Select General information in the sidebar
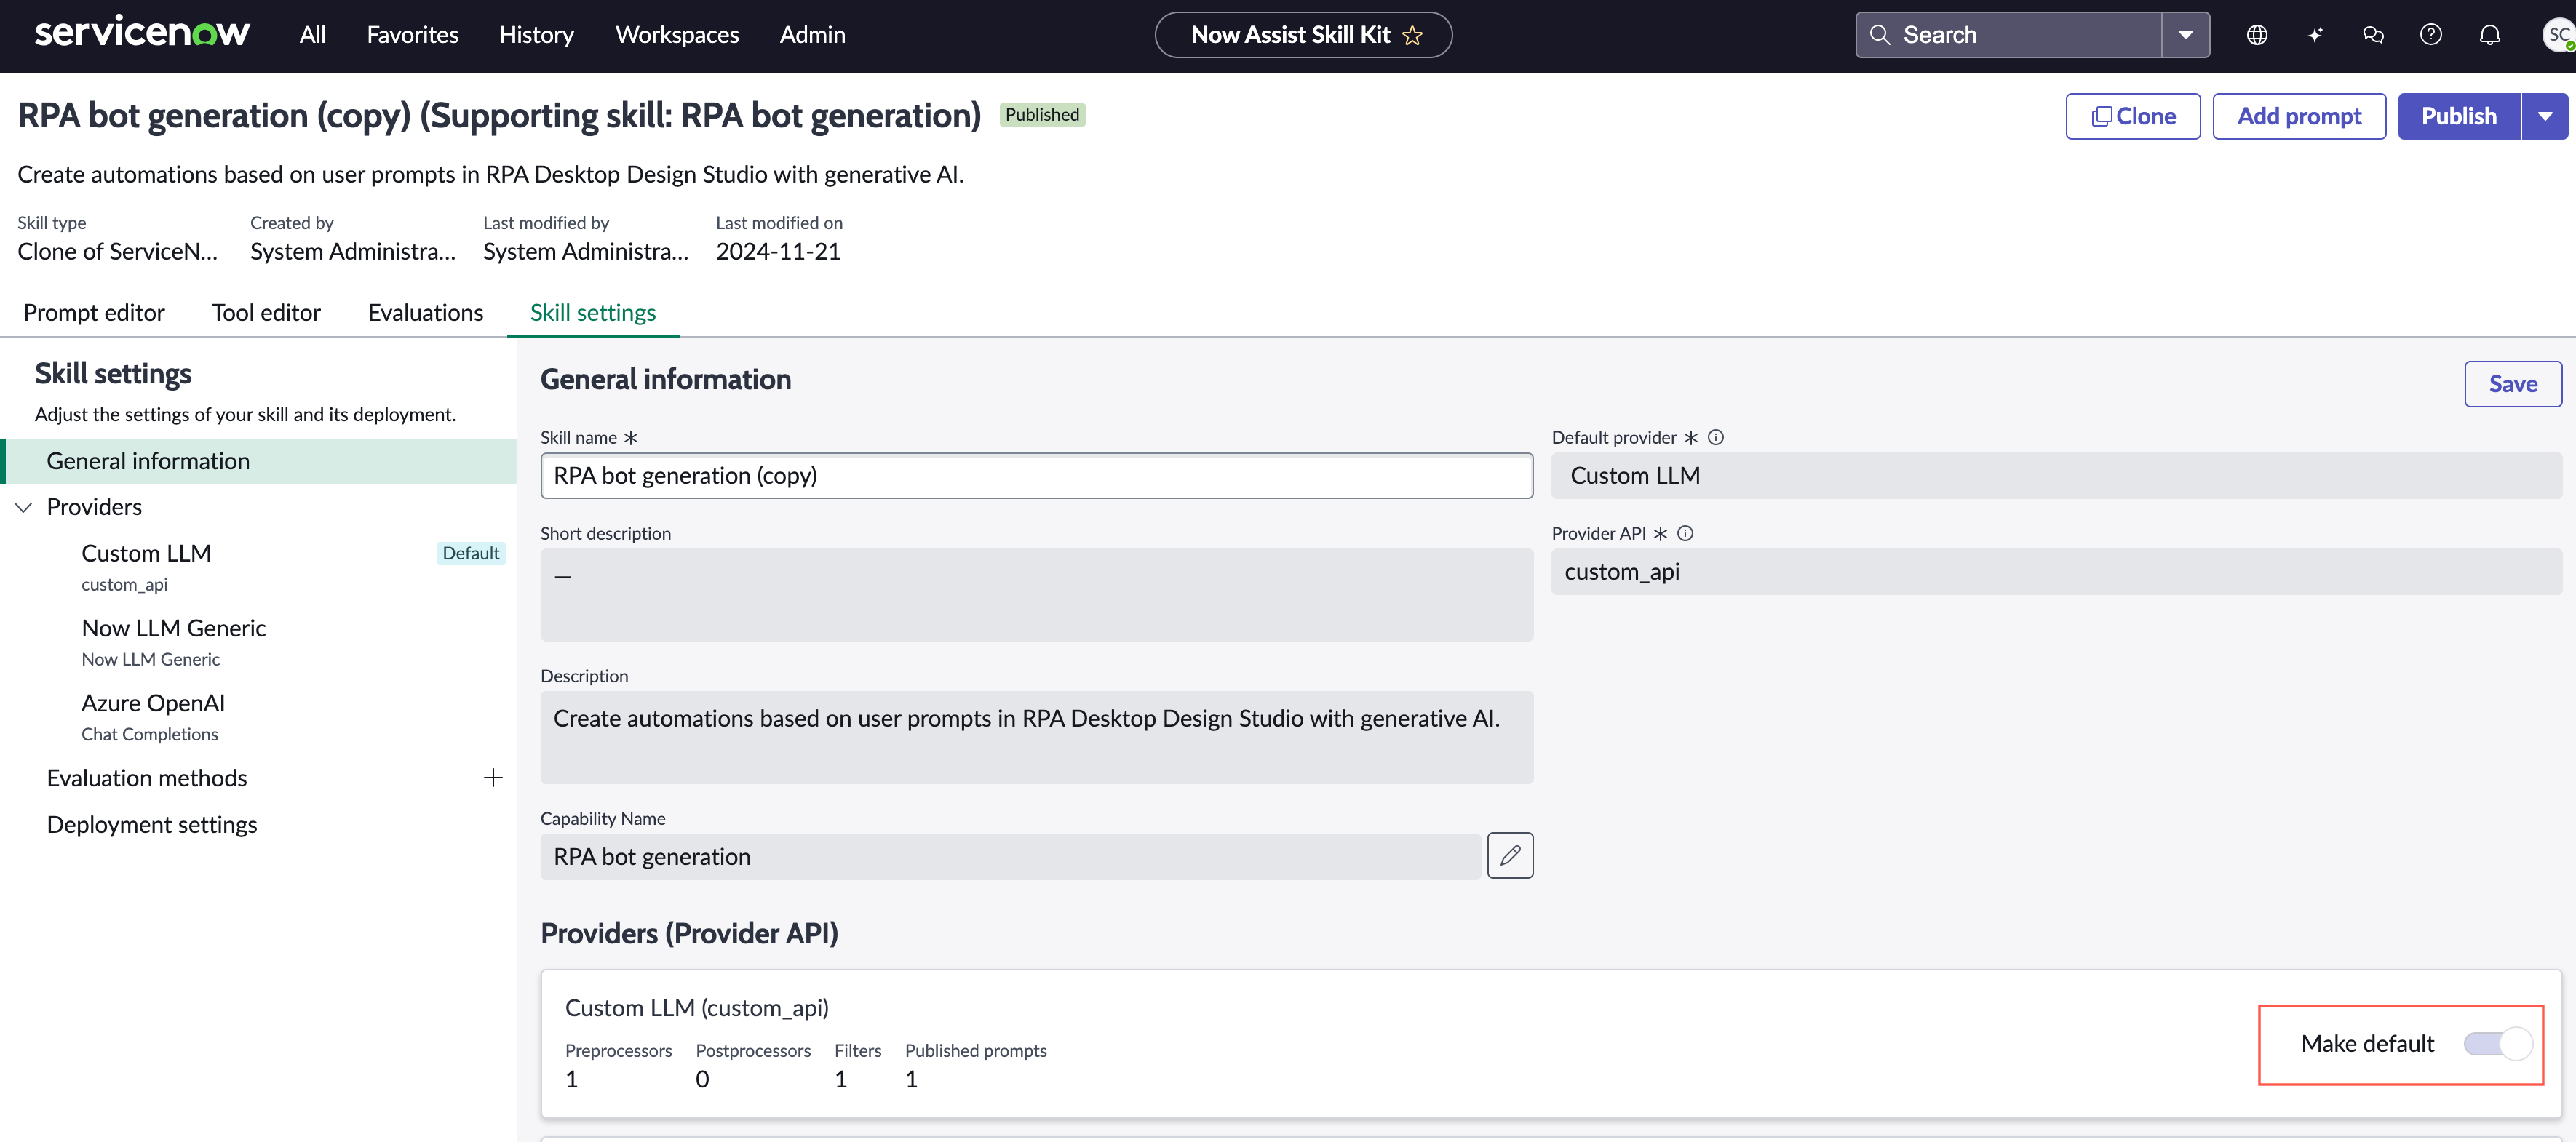 coord(260,461)
